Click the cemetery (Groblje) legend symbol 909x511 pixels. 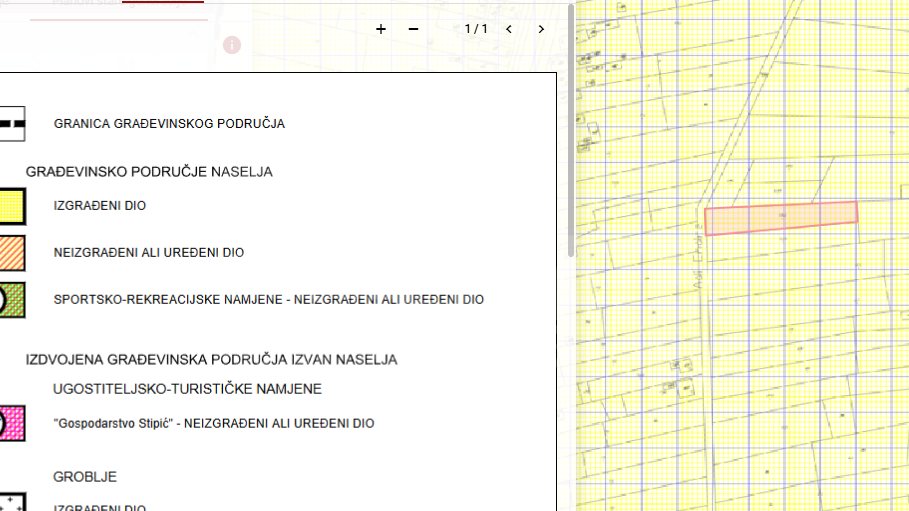point(12,502)
